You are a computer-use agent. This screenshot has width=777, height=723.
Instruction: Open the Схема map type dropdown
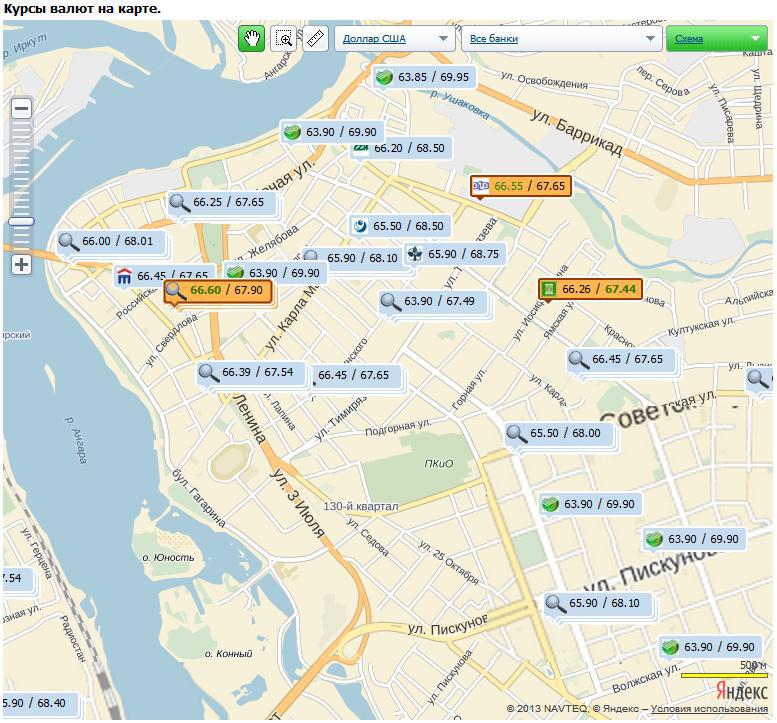(x=716, y=39)
